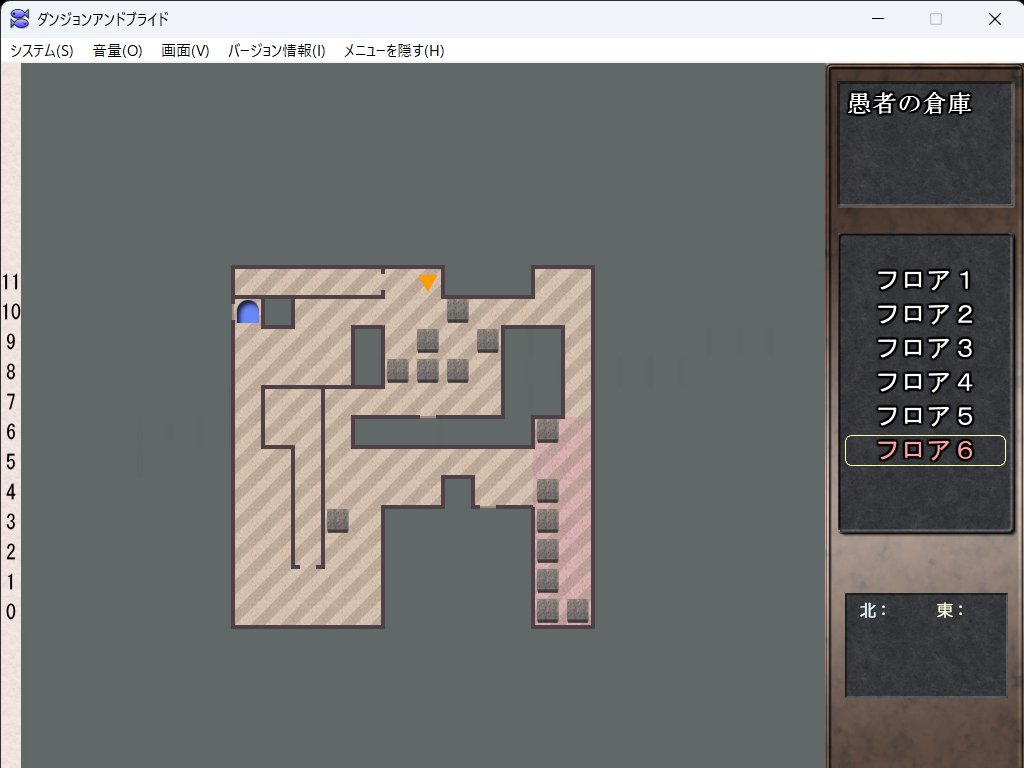Open the システム(S) menu

coord(42,51)
